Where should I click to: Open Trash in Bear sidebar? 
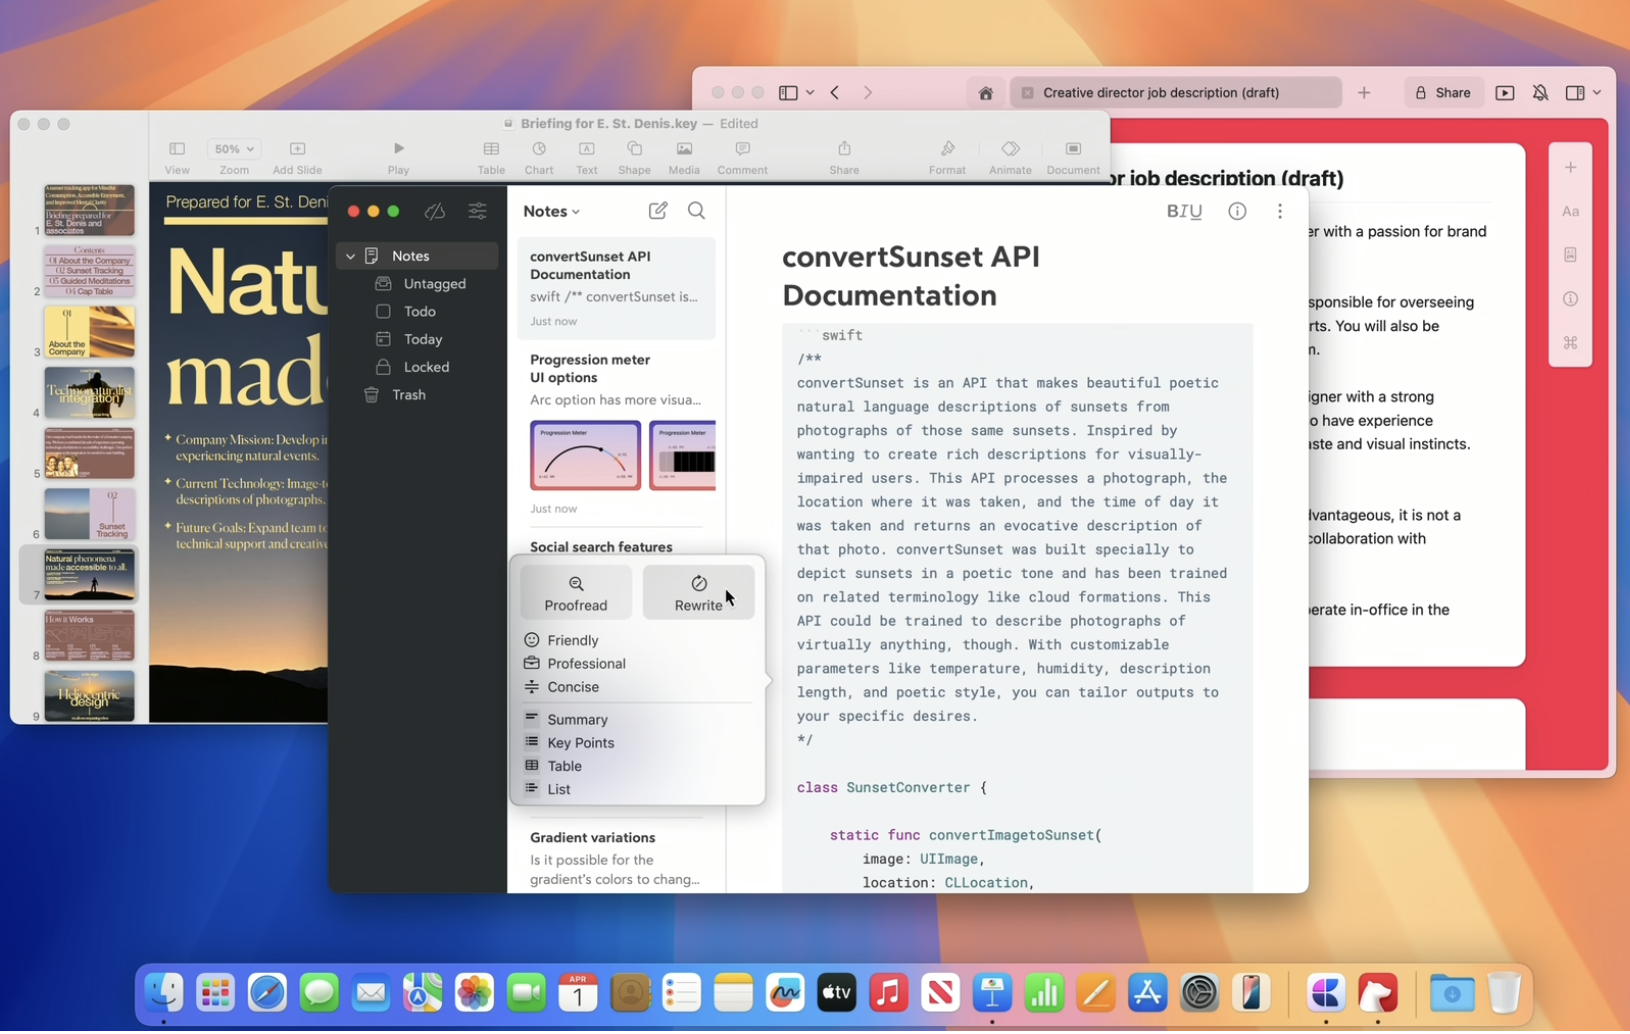tap(408, 395)
